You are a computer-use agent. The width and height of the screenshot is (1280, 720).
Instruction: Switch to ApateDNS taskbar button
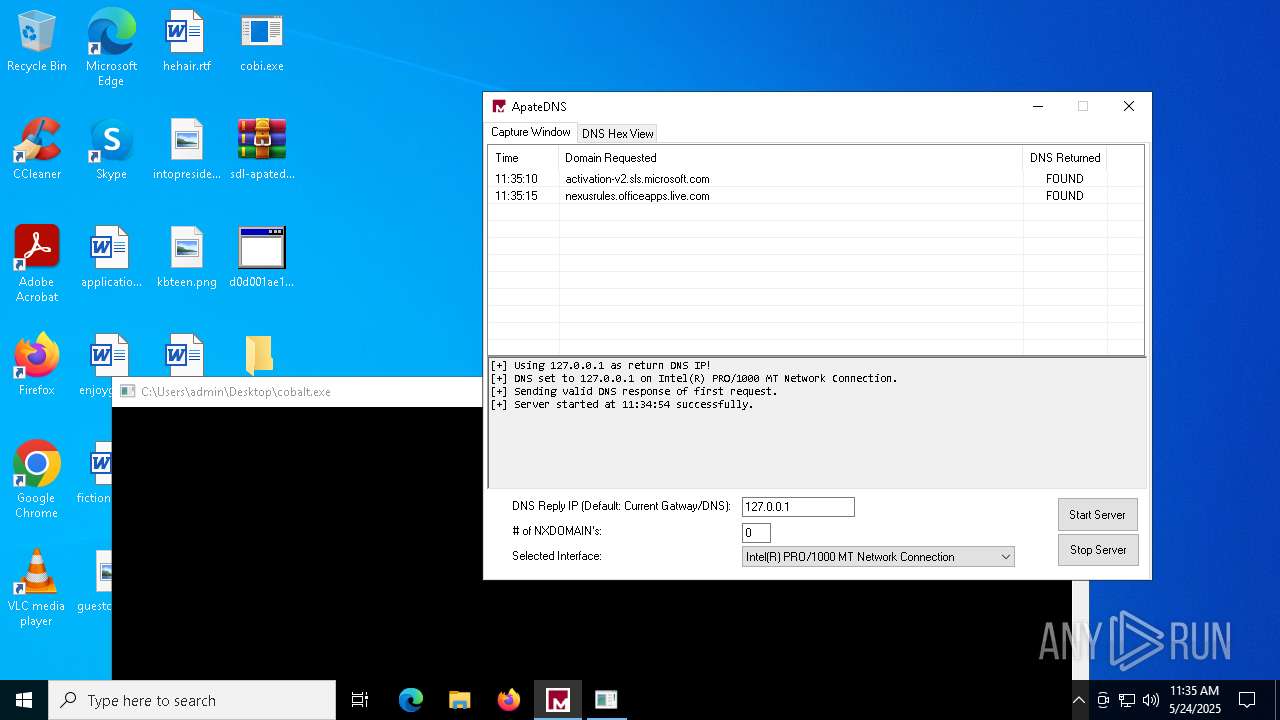tap(558, 700)
